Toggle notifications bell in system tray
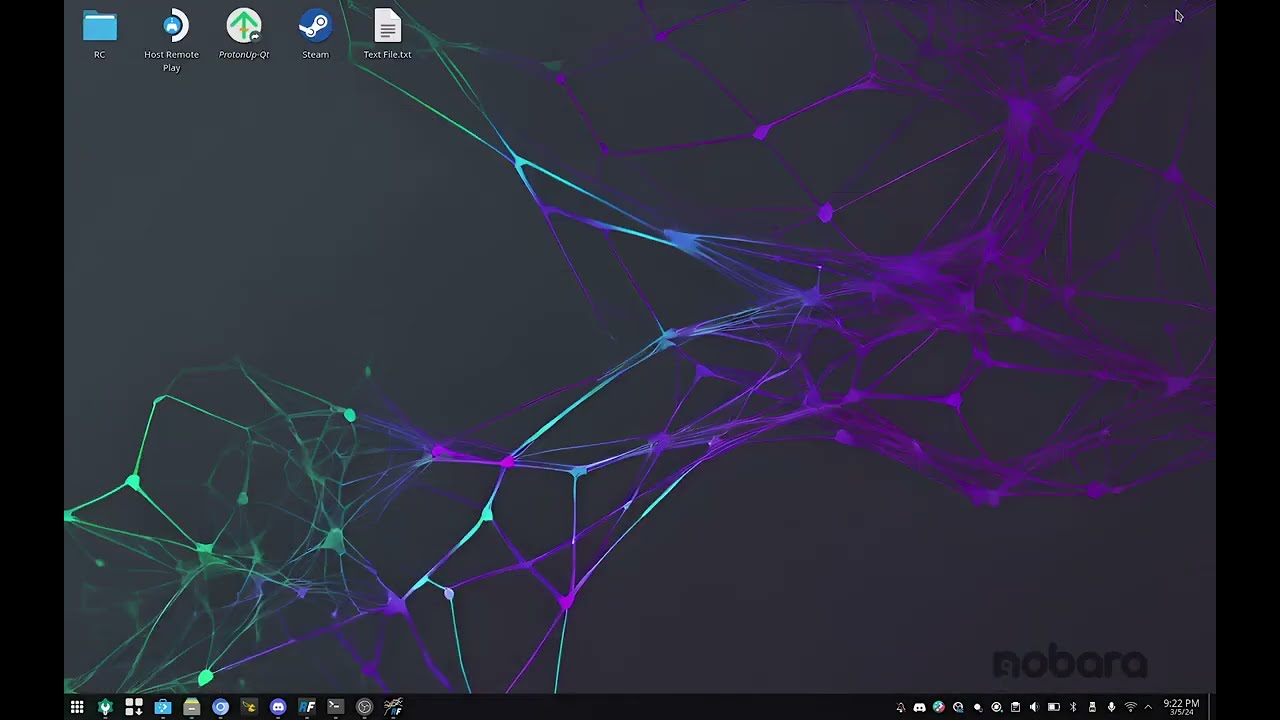The image size is (1280, 720). 900,707
